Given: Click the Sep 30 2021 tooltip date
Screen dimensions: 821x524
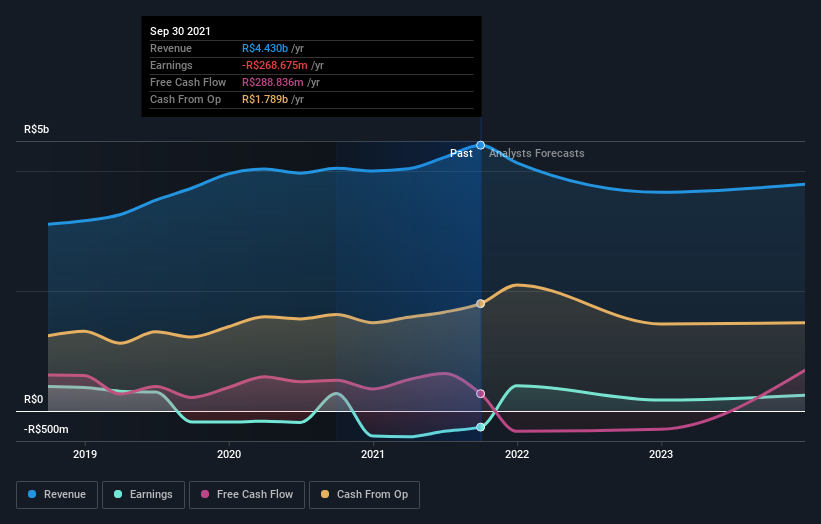Looking at the screenshot, I should pos(180,31).
